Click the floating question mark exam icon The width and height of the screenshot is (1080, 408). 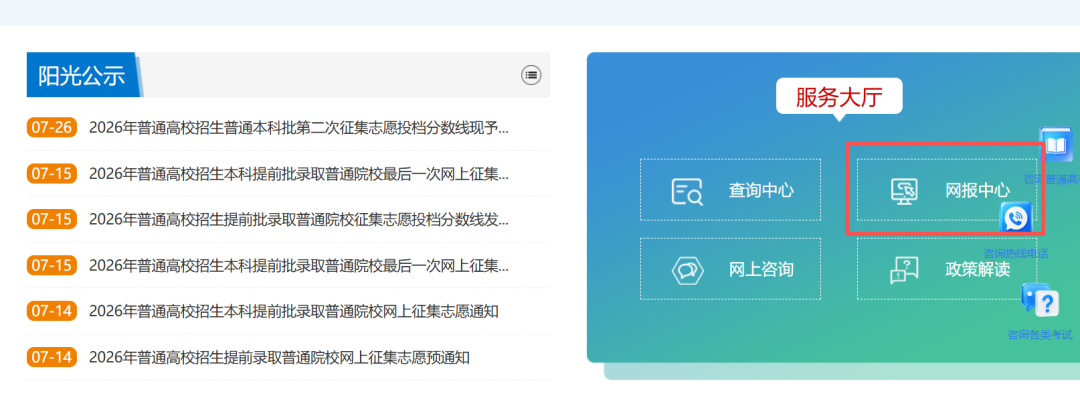point(1040,301)
